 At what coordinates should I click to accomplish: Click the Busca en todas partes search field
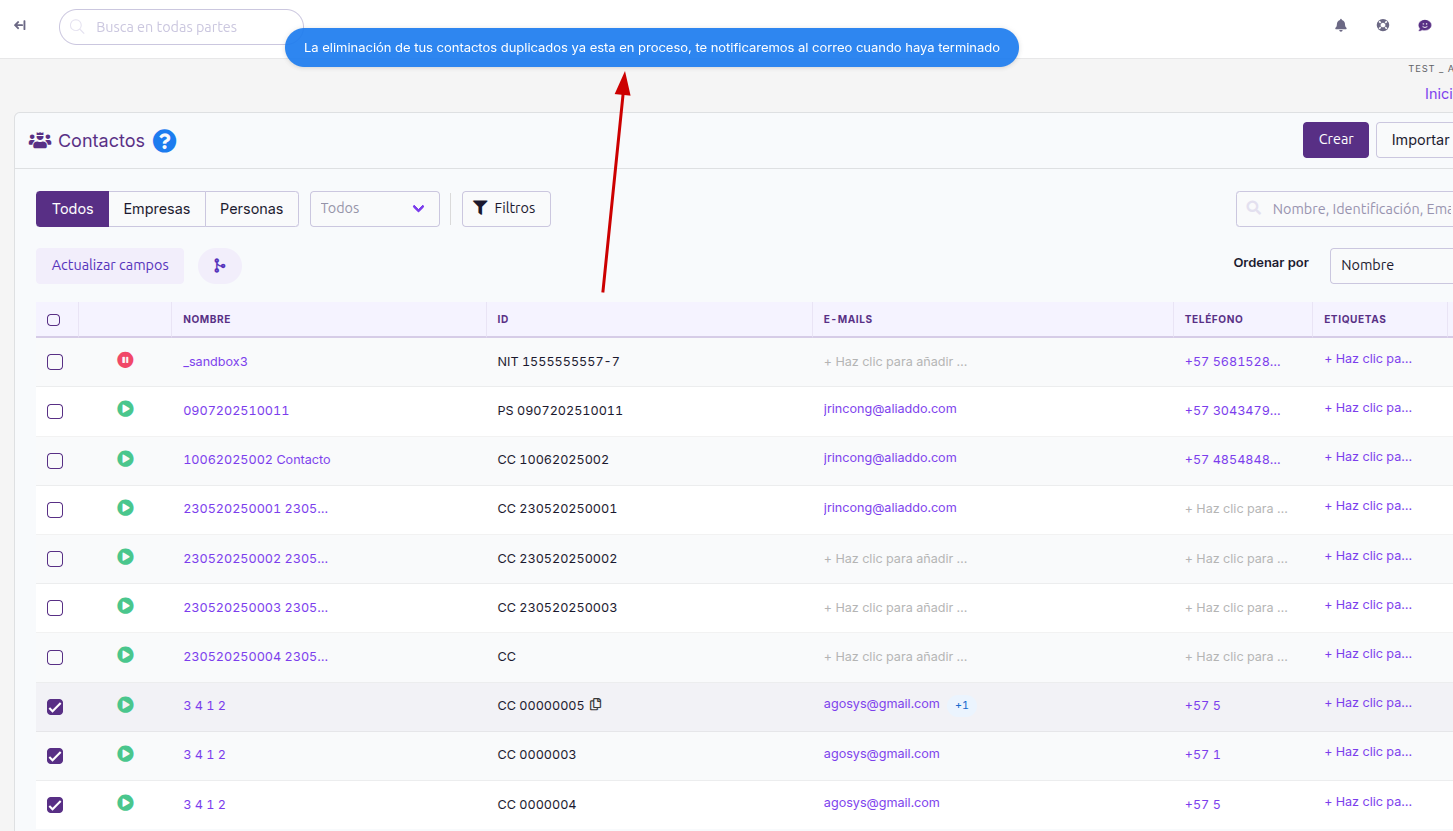[x=181, y=27]
